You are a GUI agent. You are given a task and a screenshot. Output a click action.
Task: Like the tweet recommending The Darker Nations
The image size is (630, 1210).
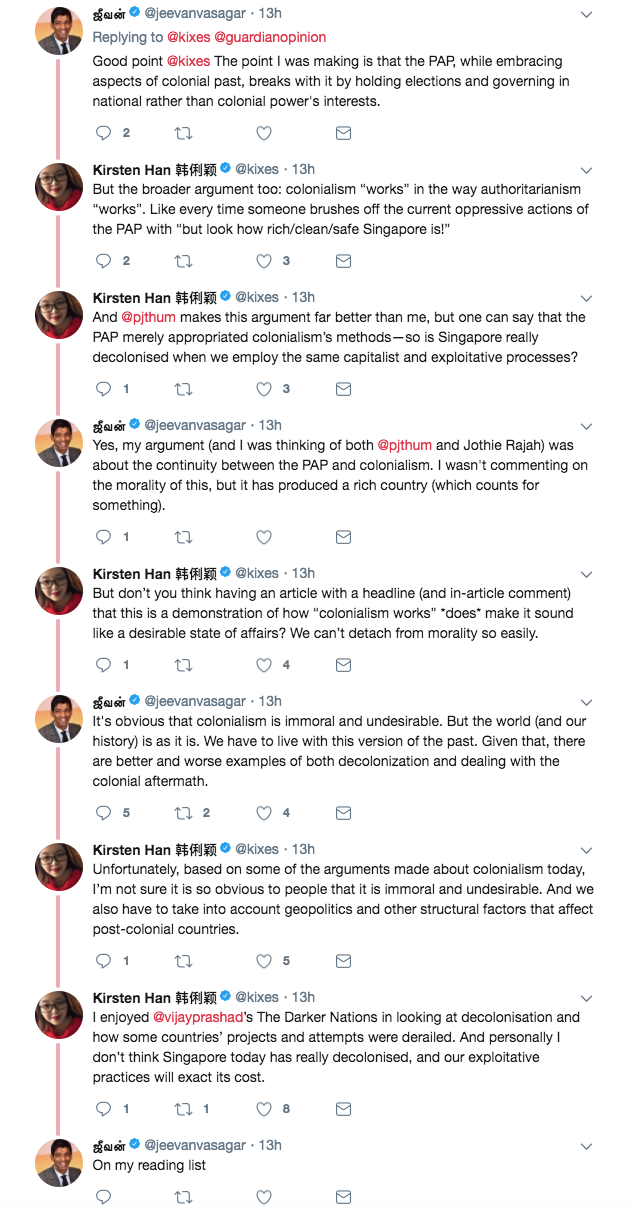pos(264,1109)
